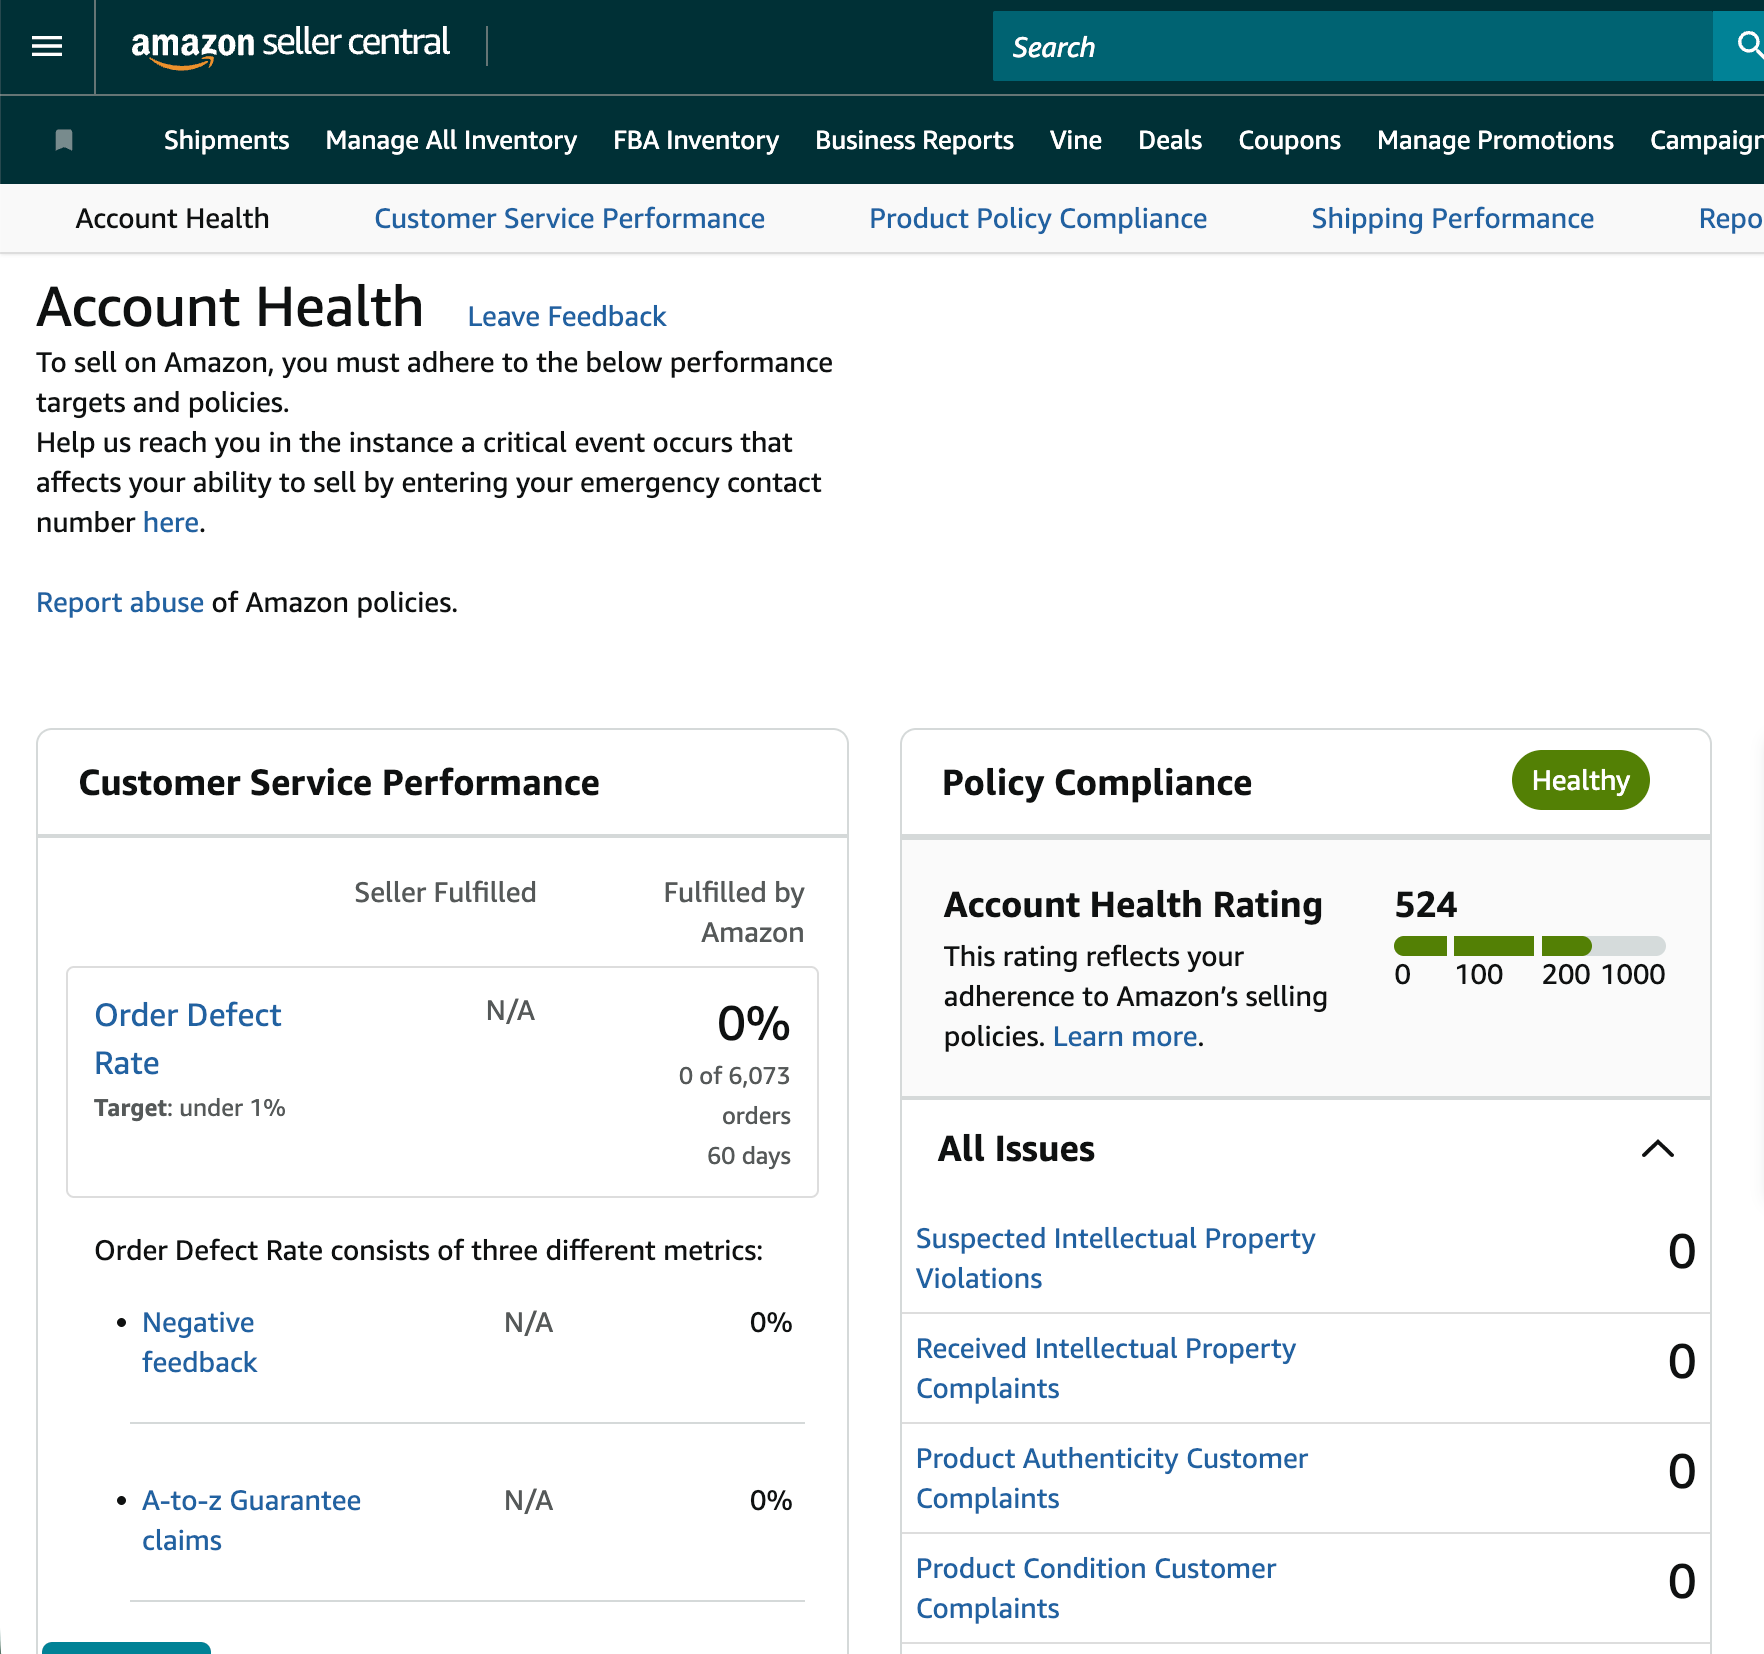
Task: Open Business Reports
Action: point(914,140)
